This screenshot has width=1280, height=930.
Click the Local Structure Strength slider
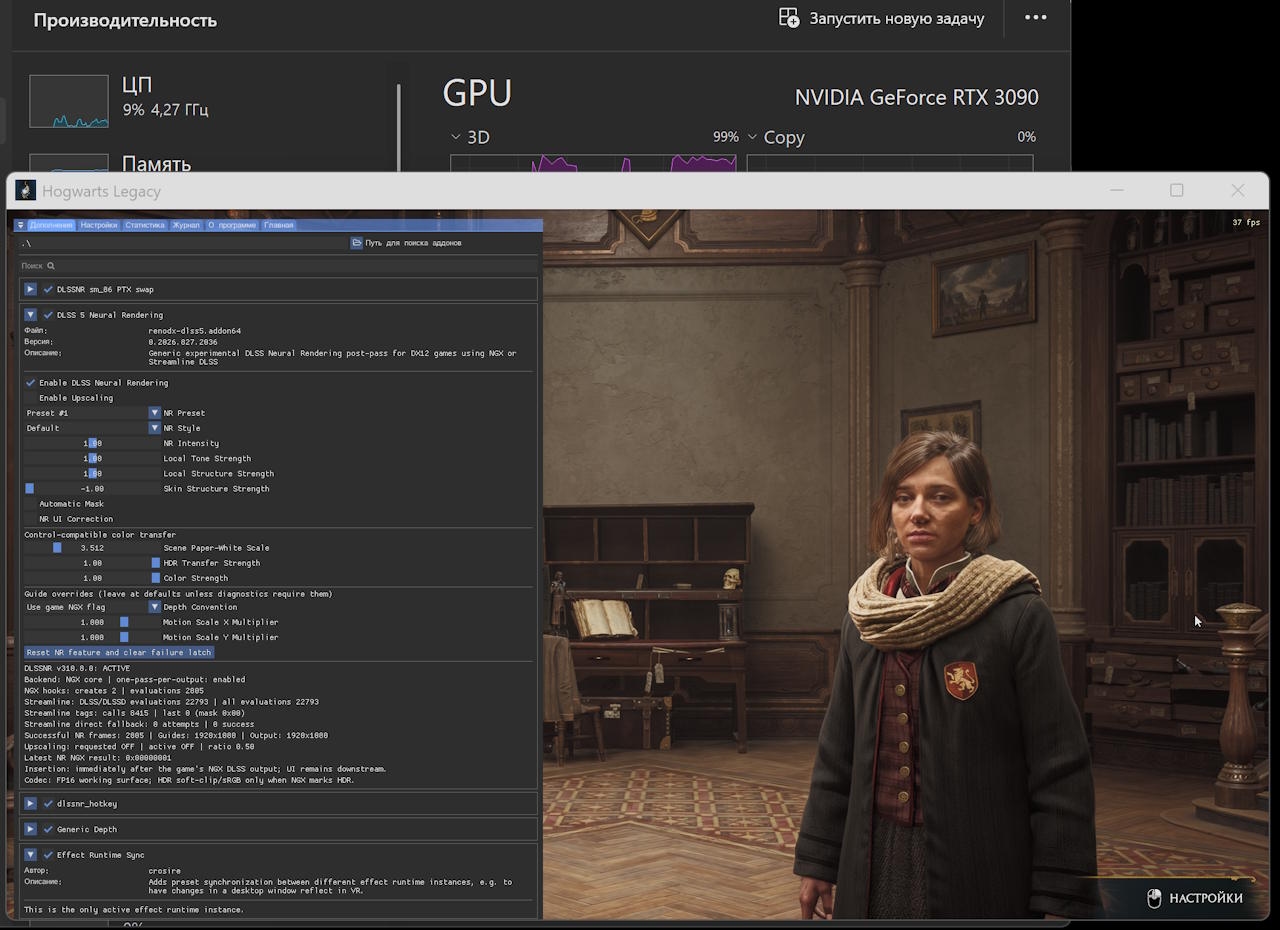tap(92, 474)
